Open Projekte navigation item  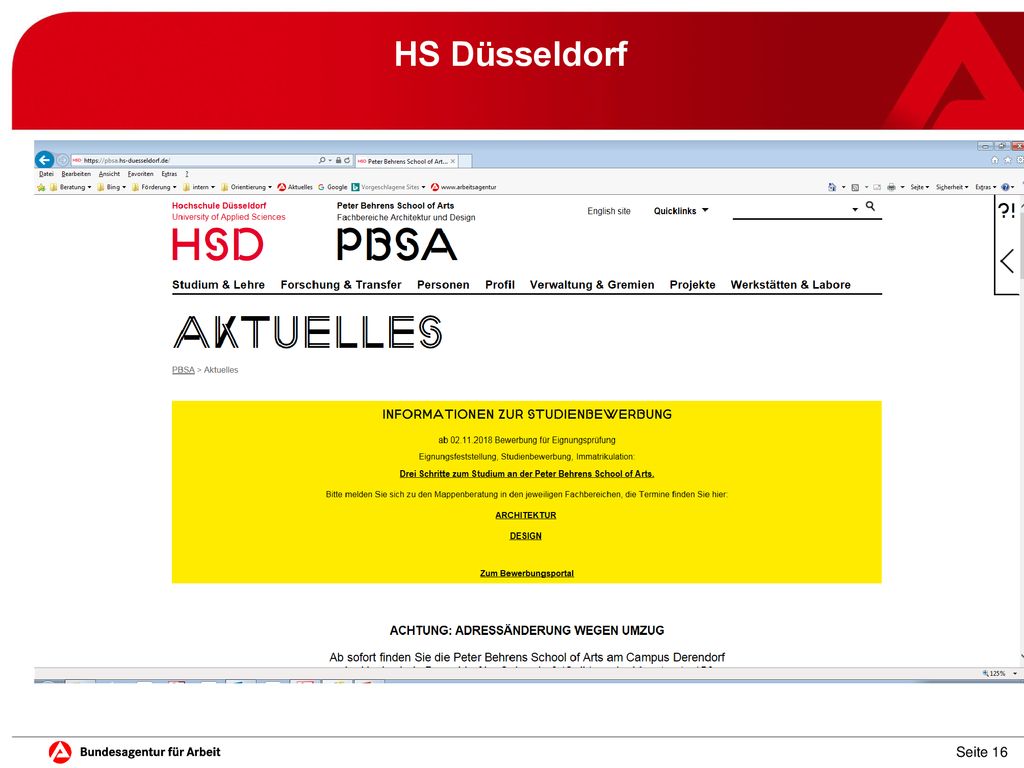[693, 285]
